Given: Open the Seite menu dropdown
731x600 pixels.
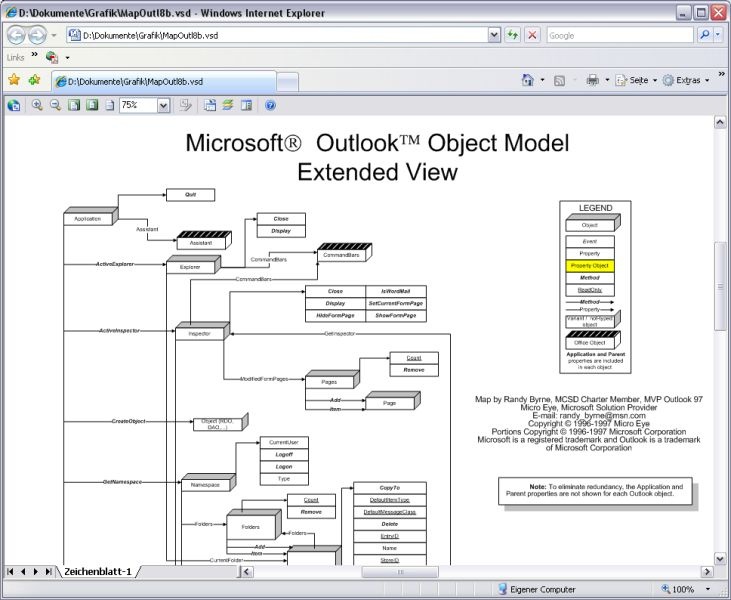Looking at the screenshot, I should [636, 80].
